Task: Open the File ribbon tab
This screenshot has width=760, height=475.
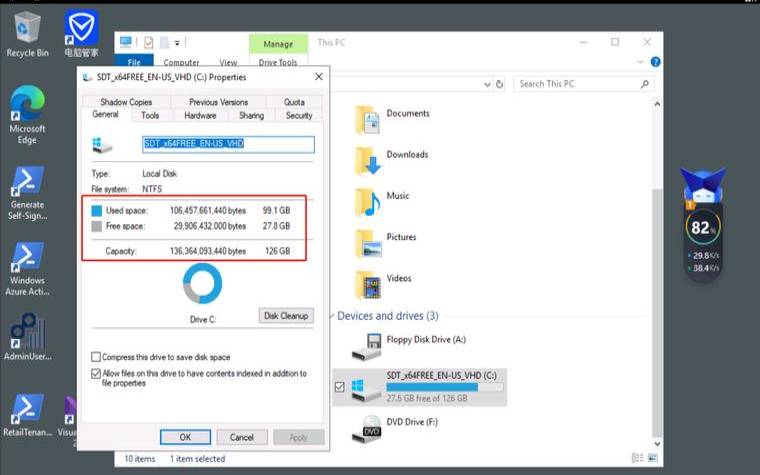Action: 134,62
